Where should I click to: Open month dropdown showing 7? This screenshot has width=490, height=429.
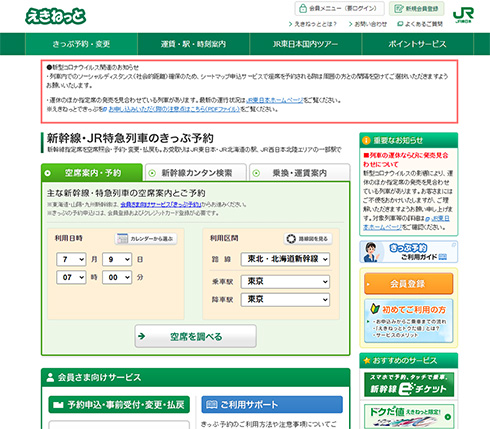(x=71, y=259)
